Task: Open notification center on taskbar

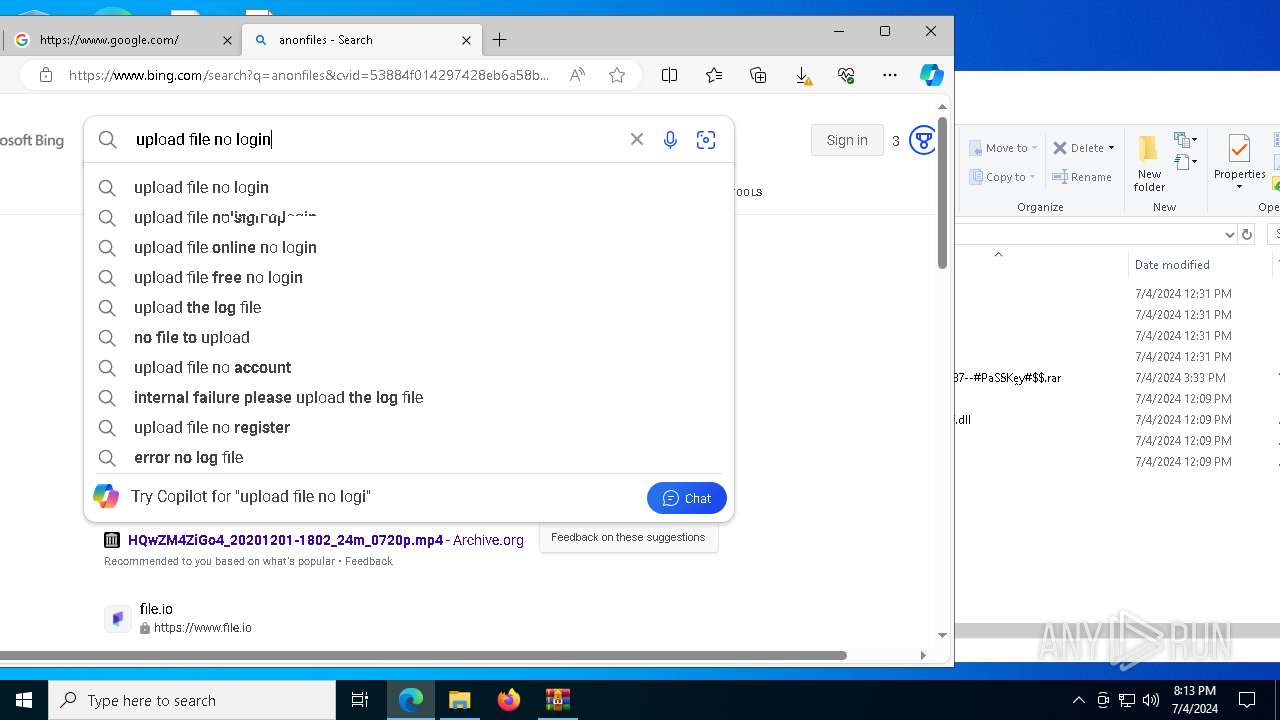Action: [1247, 700]
